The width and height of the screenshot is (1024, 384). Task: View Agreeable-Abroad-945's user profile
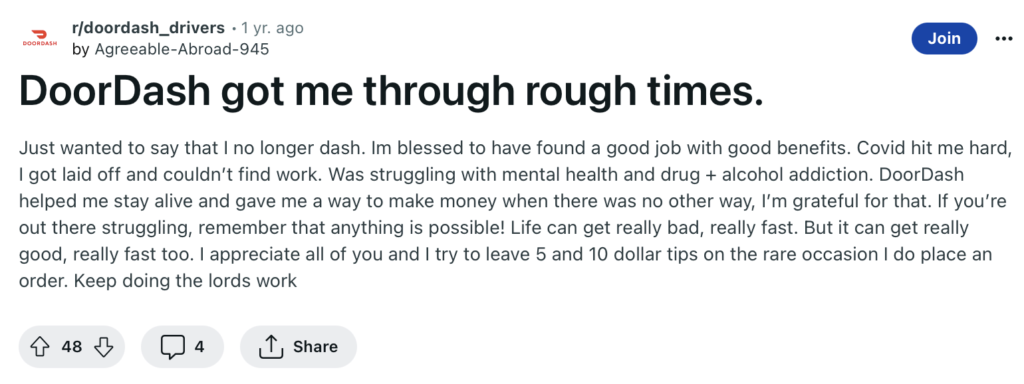(182, 49)
